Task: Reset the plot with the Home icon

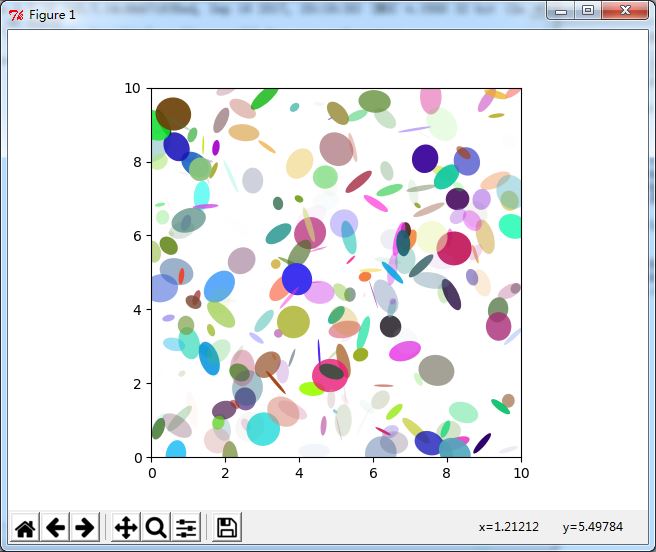Action: pyautogui.click(x=25, y=527)
